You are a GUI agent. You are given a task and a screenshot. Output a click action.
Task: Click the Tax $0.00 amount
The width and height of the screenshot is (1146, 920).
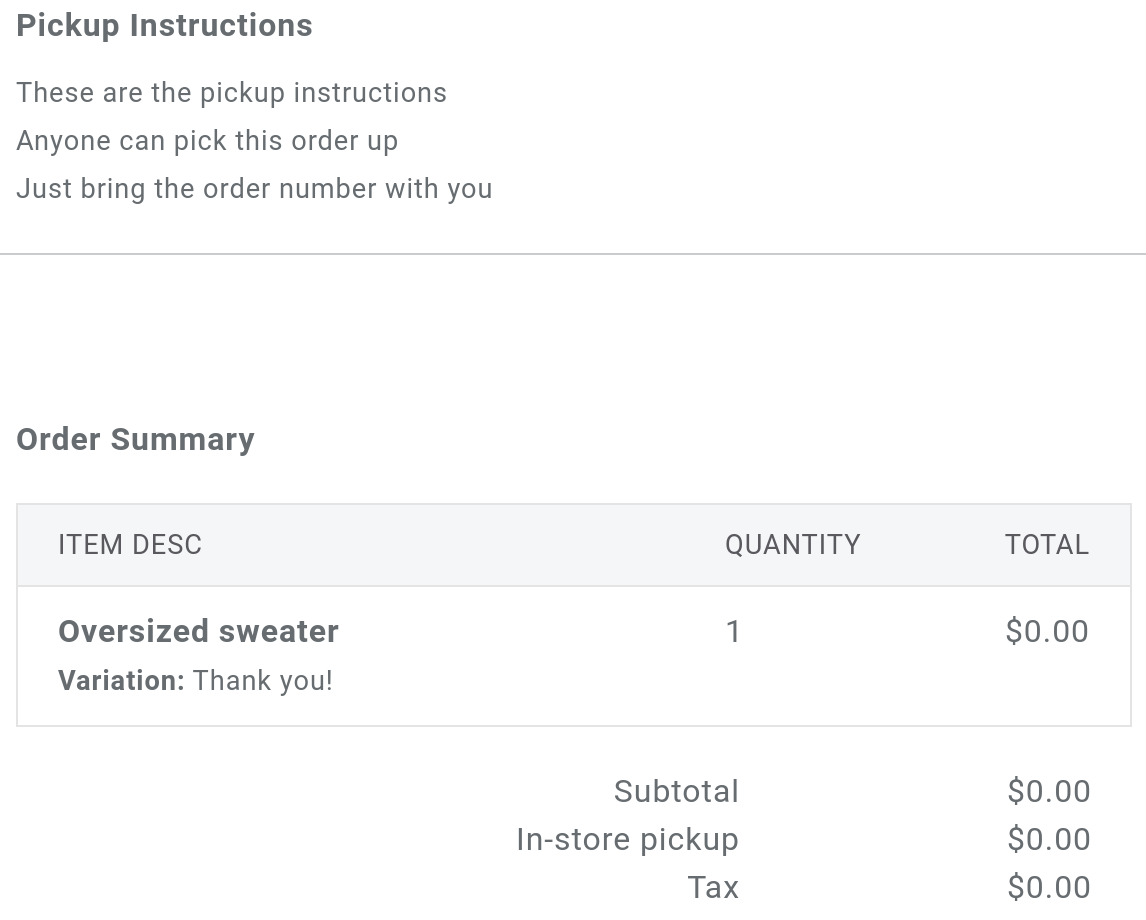1048,888
